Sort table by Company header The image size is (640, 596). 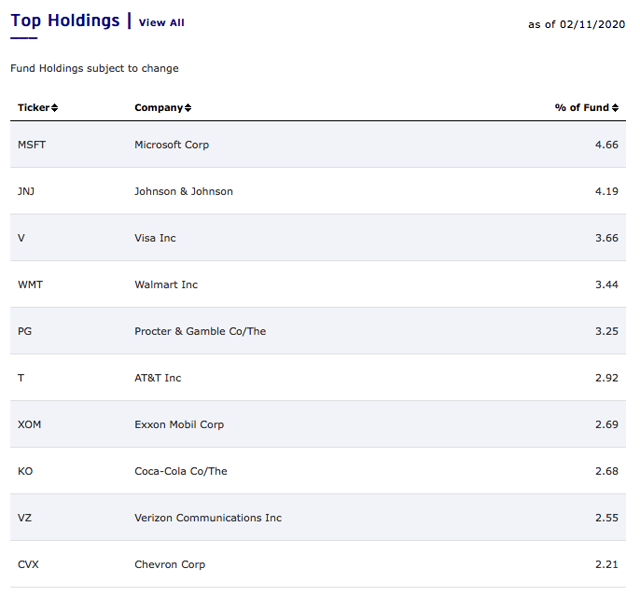point(159,107)
